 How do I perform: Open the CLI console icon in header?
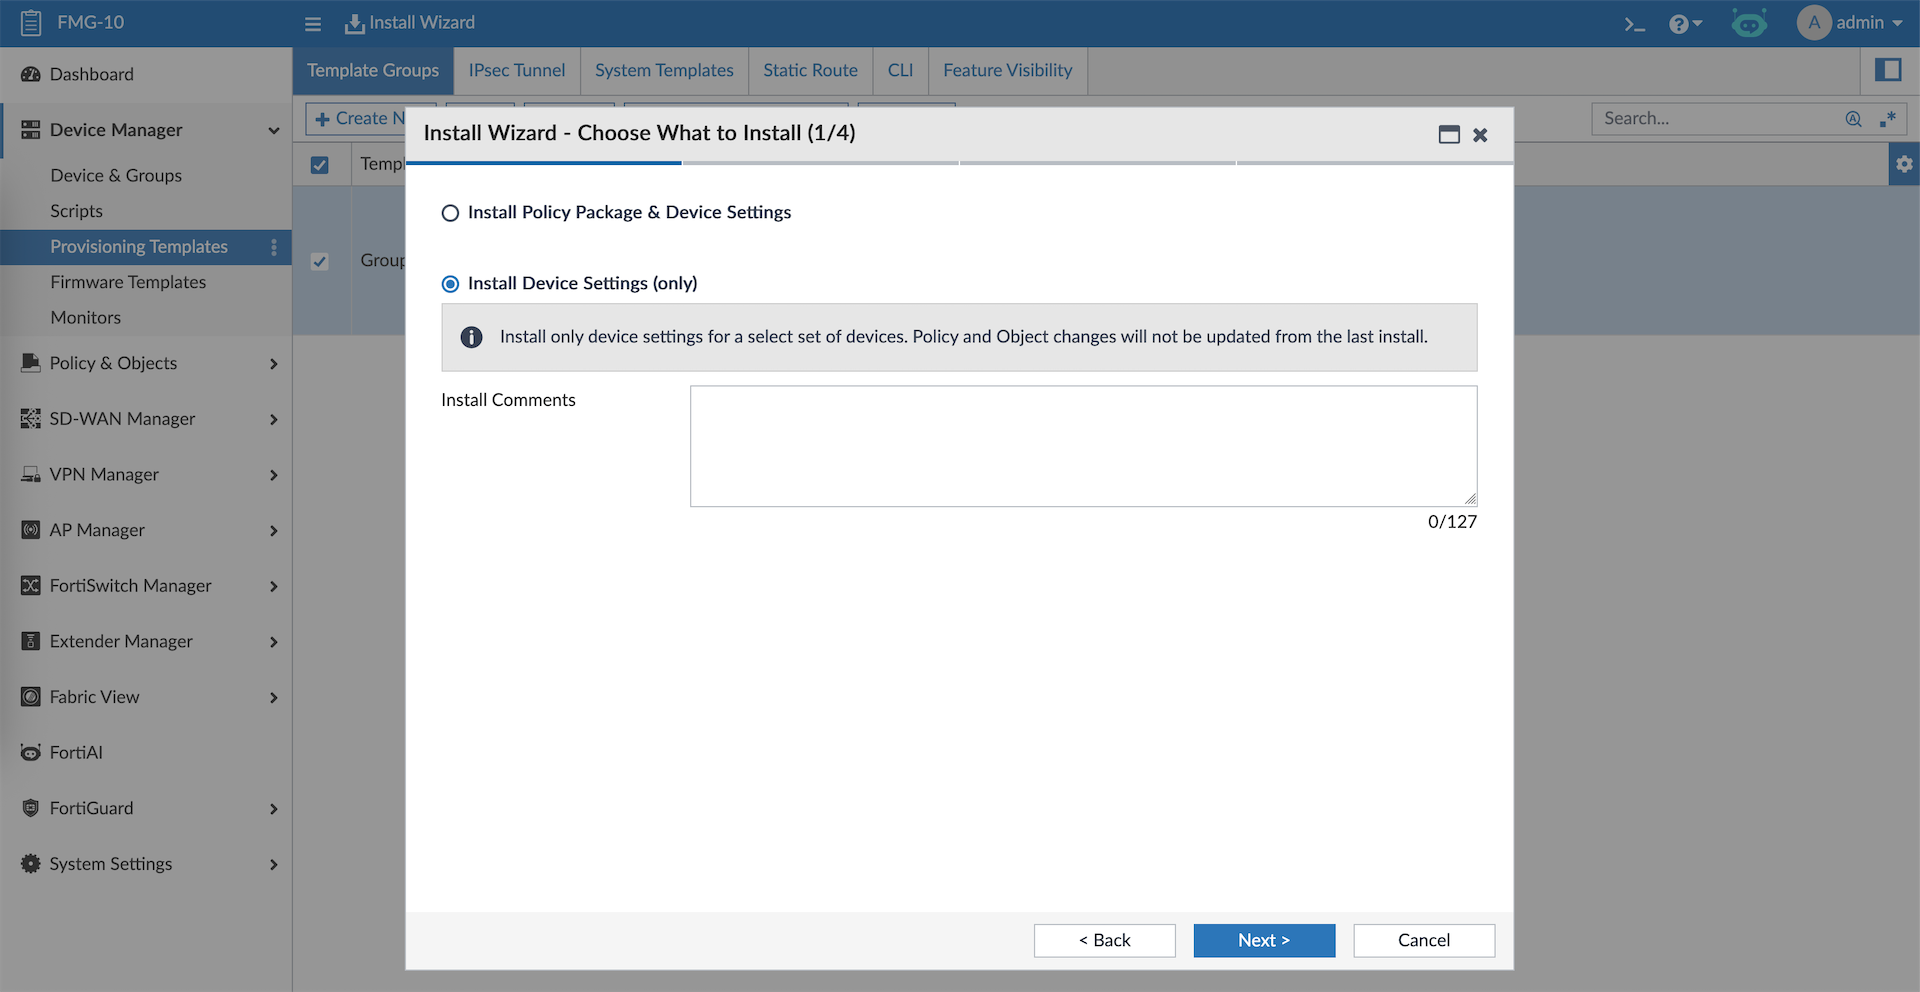(1634, 24)
